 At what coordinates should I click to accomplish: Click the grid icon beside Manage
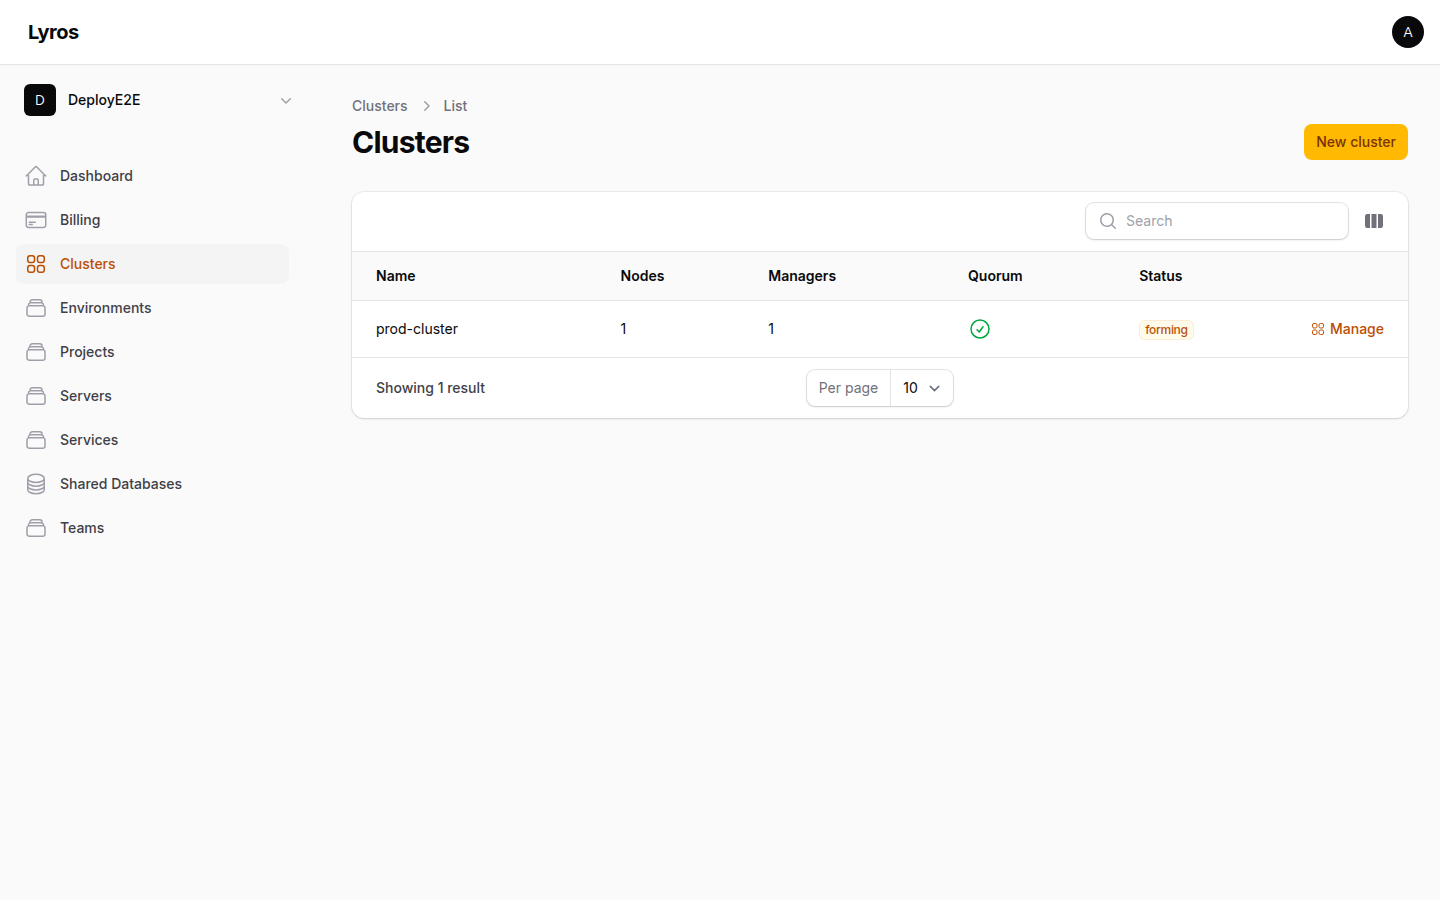tap(1318, 329)
